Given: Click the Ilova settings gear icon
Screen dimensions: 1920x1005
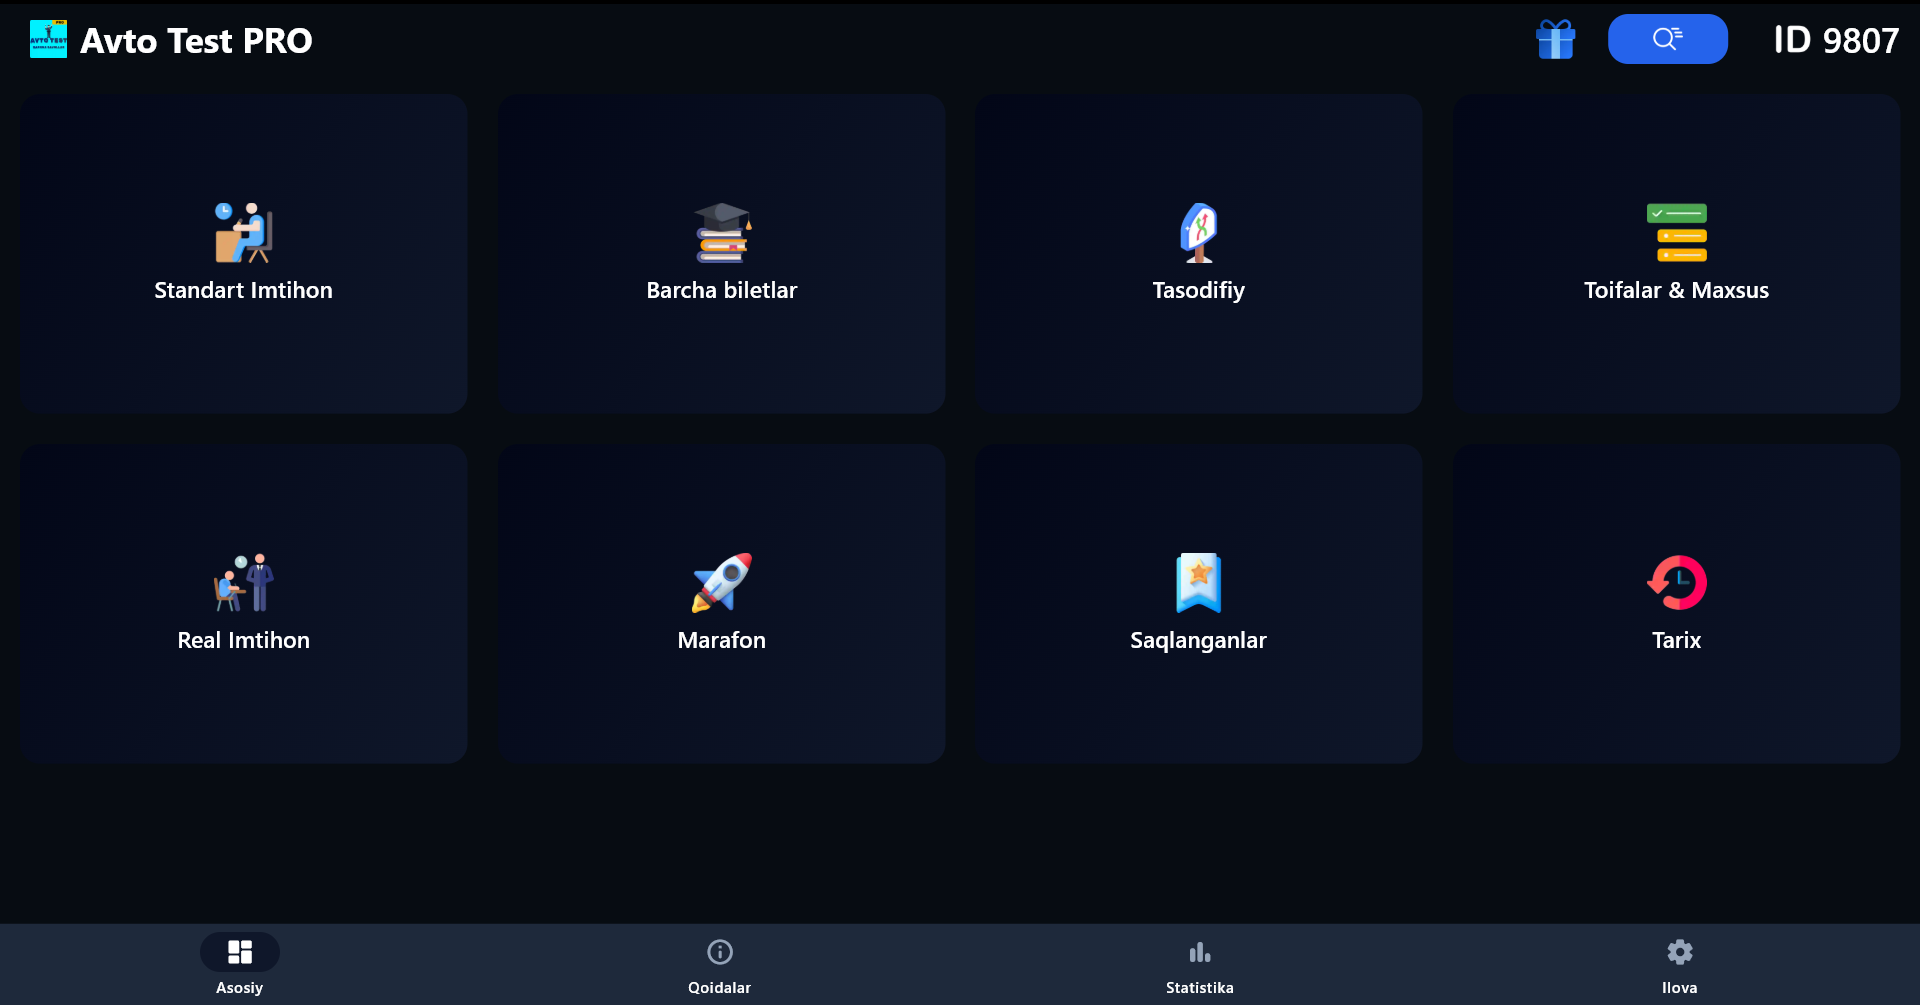Looking at the screenshot, I should click(1681, 952).
